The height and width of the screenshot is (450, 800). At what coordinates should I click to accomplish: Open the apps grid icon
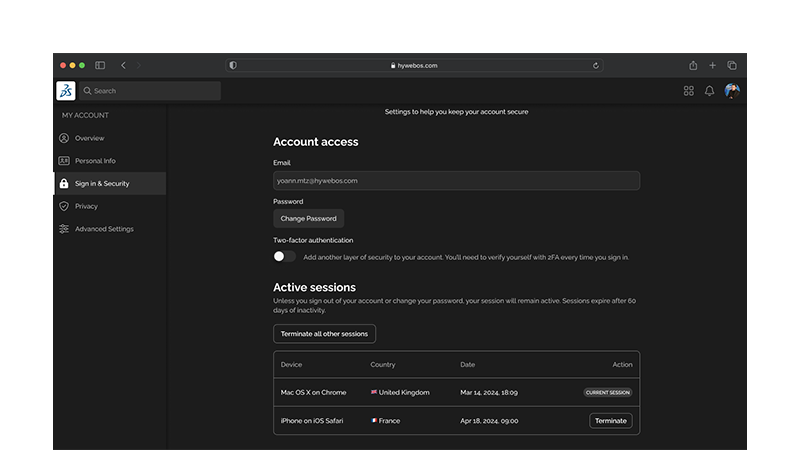tap(689, 91)
